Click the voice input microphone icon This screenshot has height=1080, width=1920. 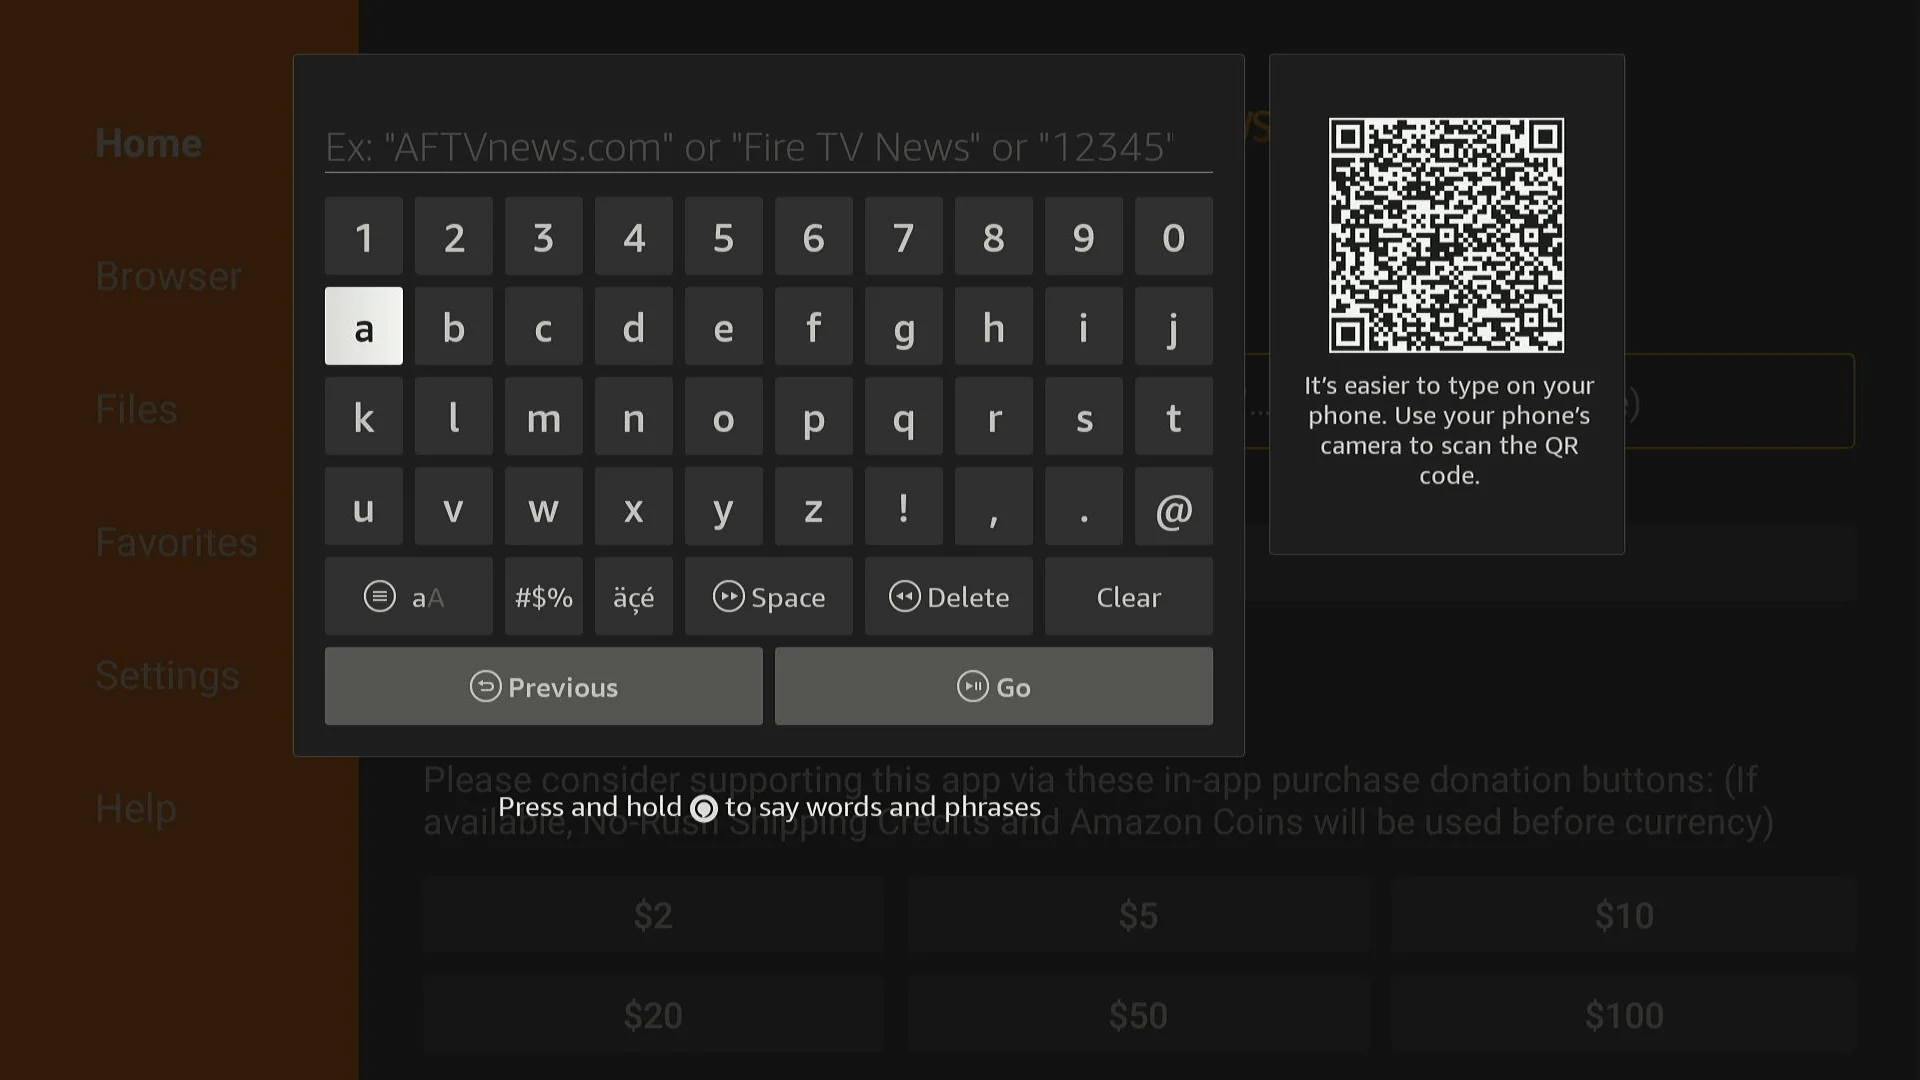click(704, 807)
